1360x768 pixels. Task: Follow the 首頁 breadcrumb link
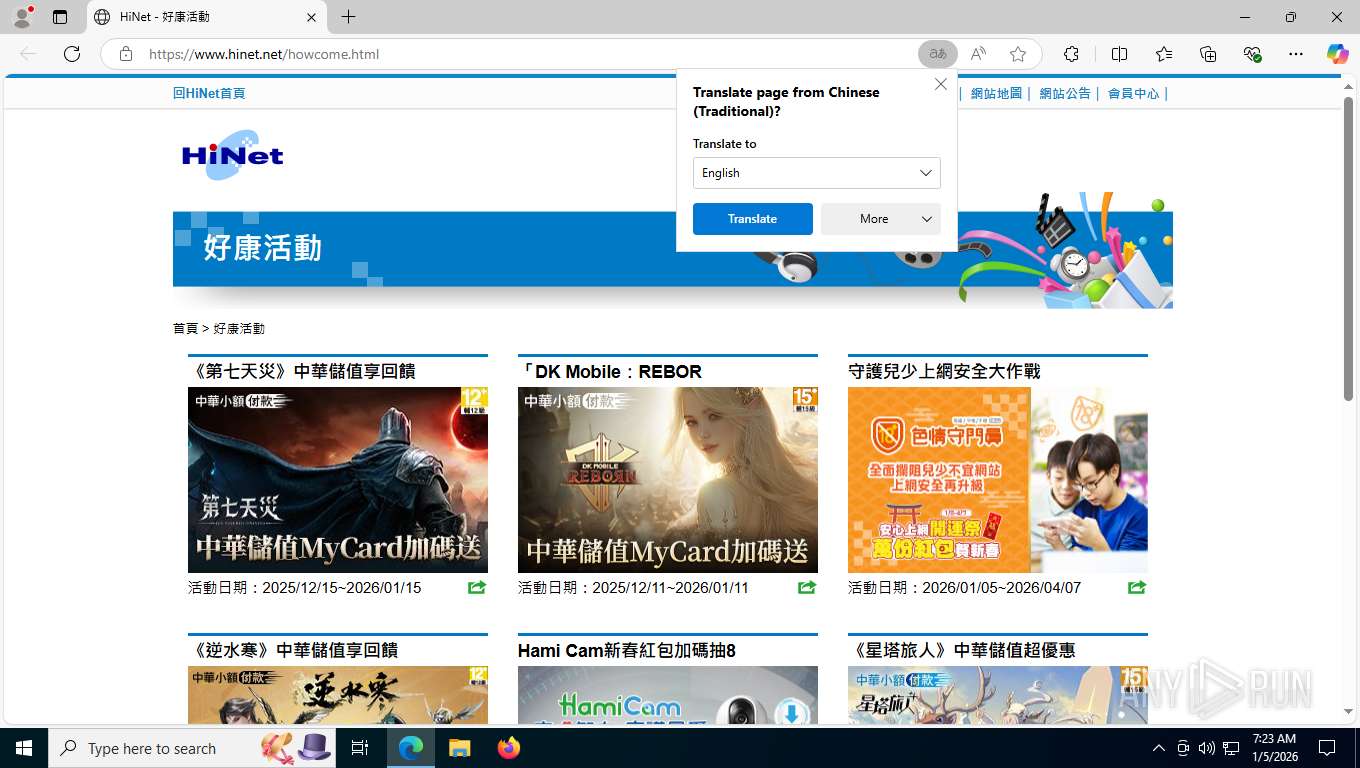click(185, 328)
